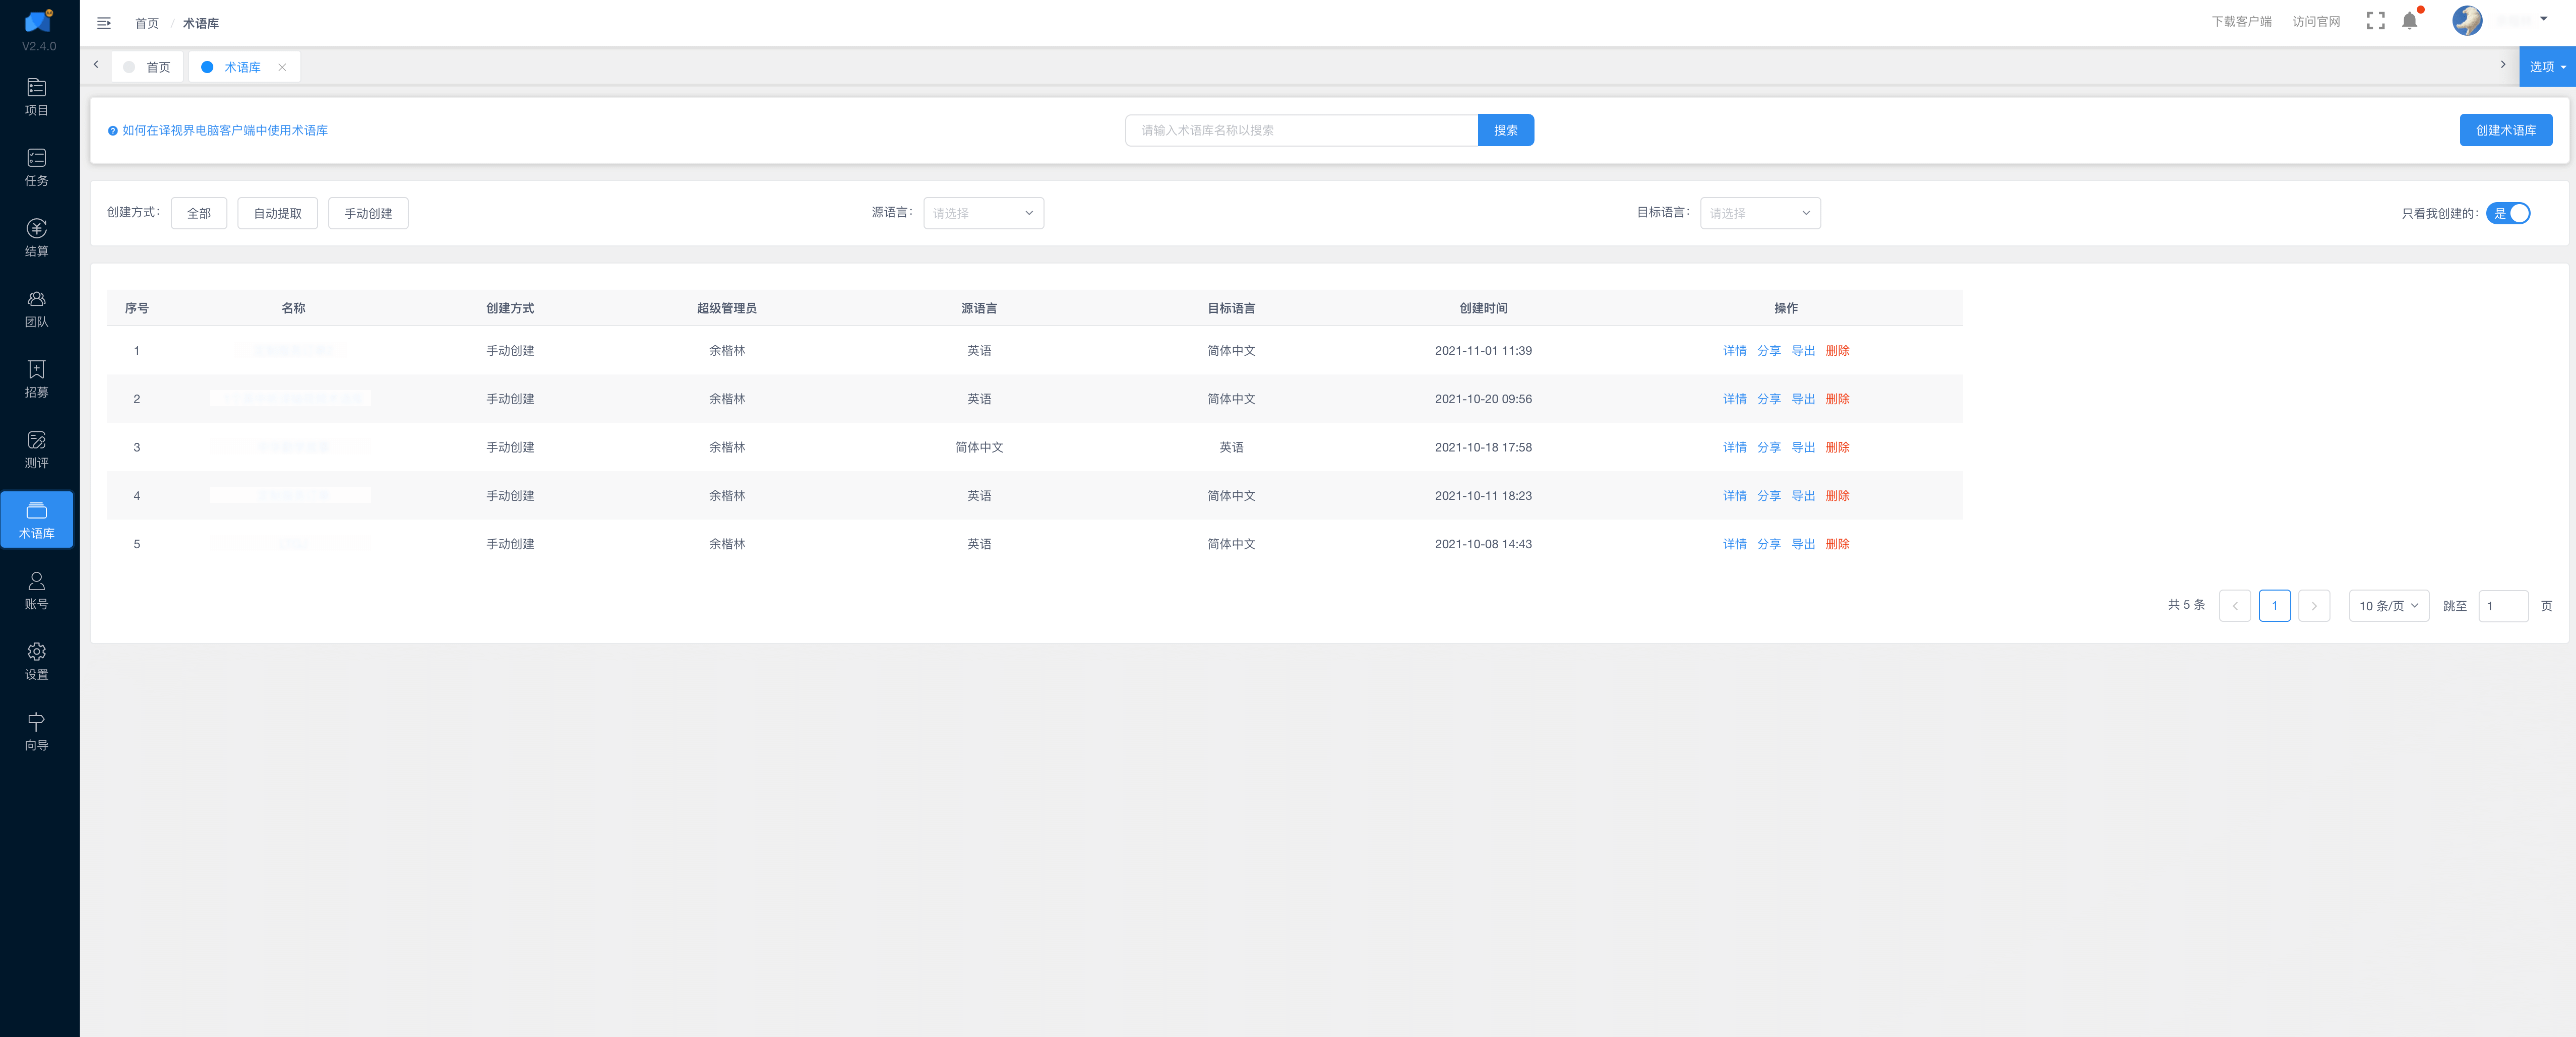Open the 测评 evaluation section
The image size is (2576, 1037).
[37, 450]
